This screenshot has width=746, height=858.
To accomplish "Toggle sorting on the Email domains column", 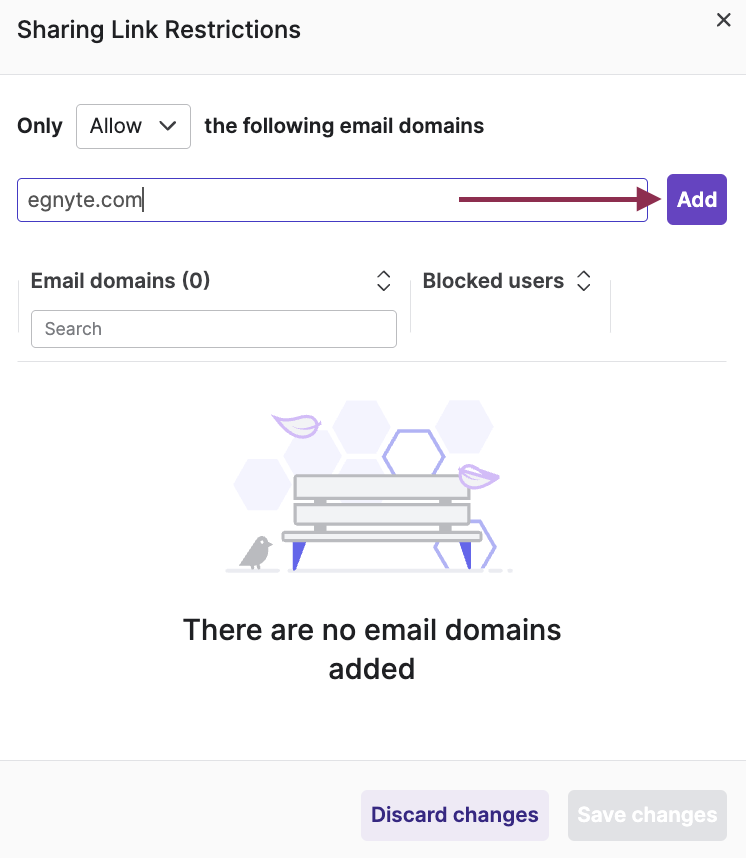I will 383,281.
